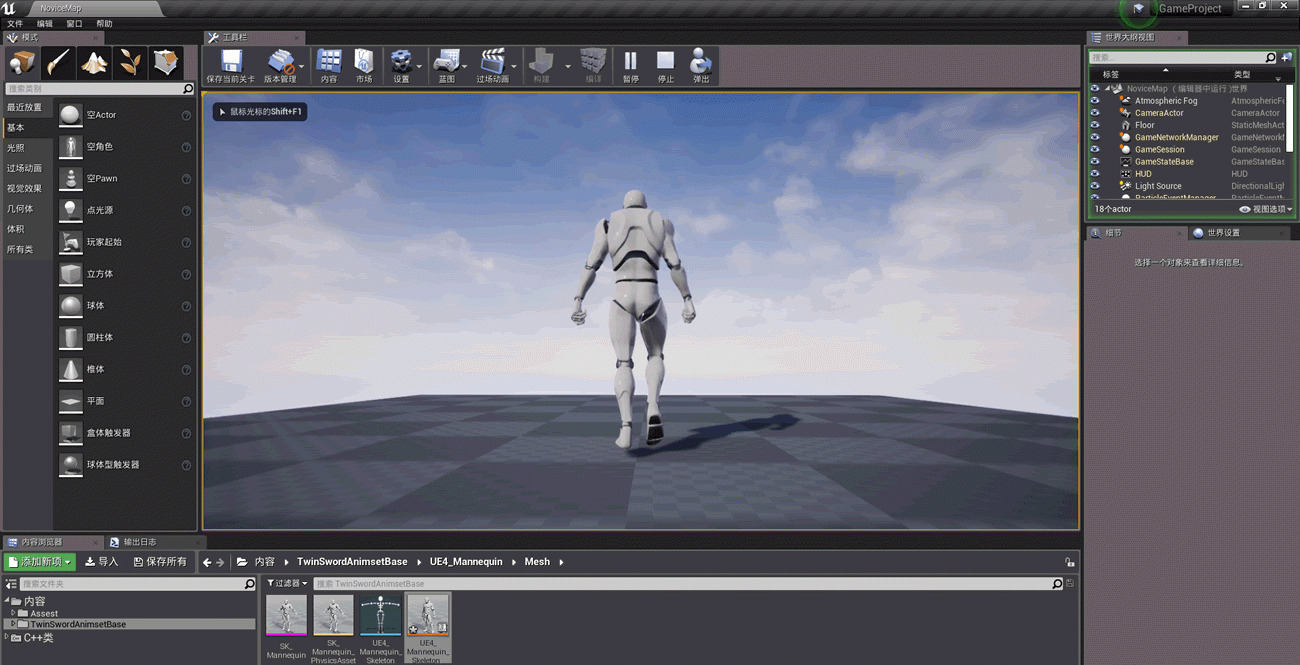The image size is (1300, 665).
Task: Select the Point Light (点光源) item
Action: tap(125, 210)
